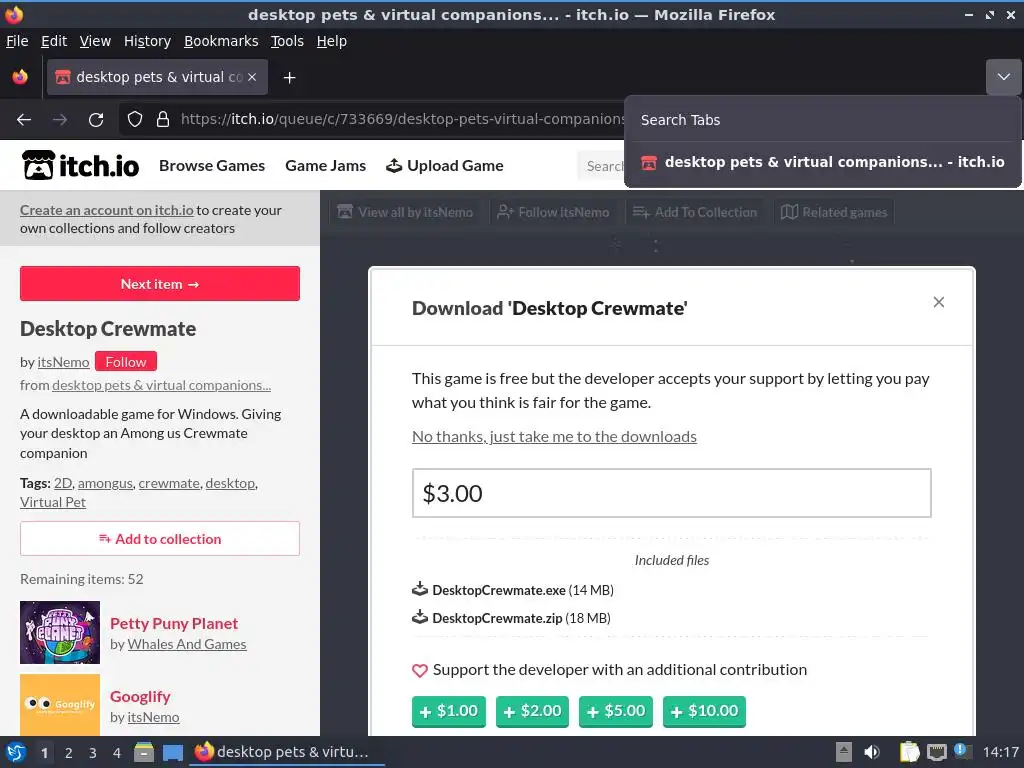Click the heart icon beside Support the developer
1024x768 pixels.
point(420,670)
